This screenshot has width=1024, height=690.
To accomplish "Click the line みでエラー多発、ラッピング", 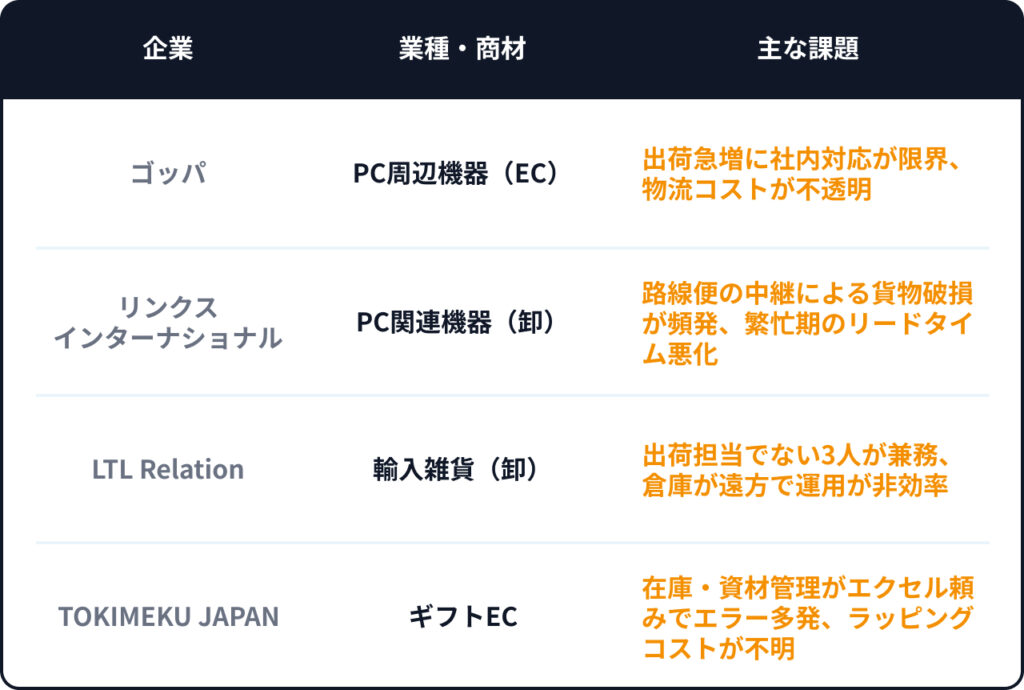I will coord(807,617).
